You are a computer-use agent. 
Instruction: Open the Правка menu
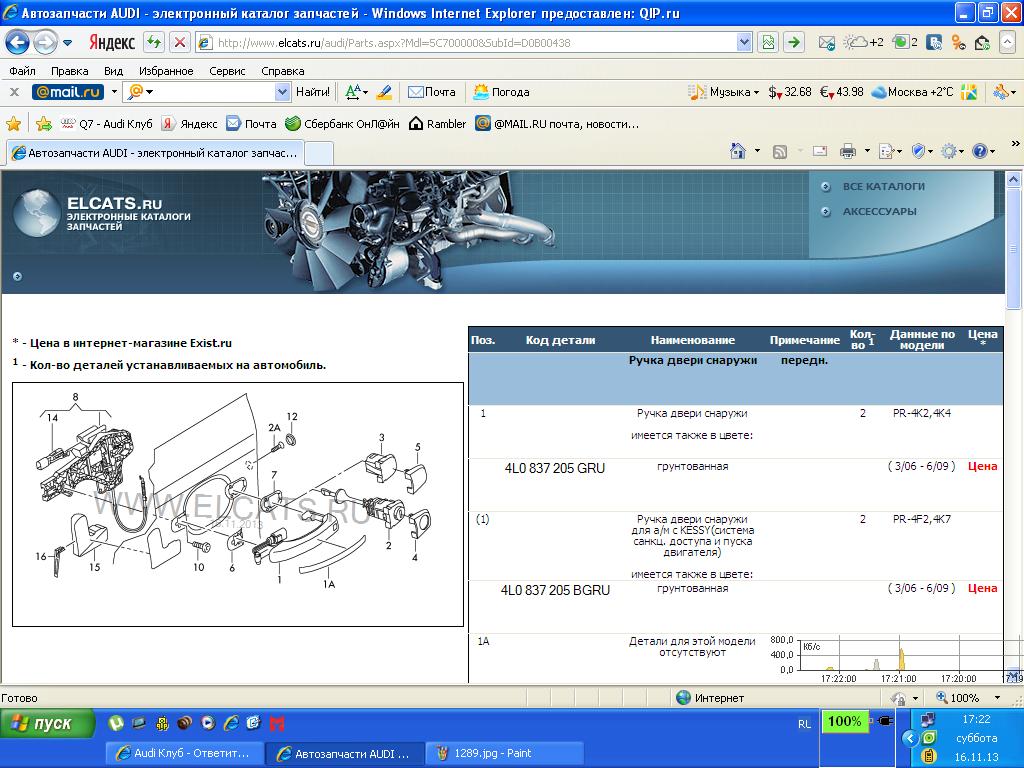[69, 71]
